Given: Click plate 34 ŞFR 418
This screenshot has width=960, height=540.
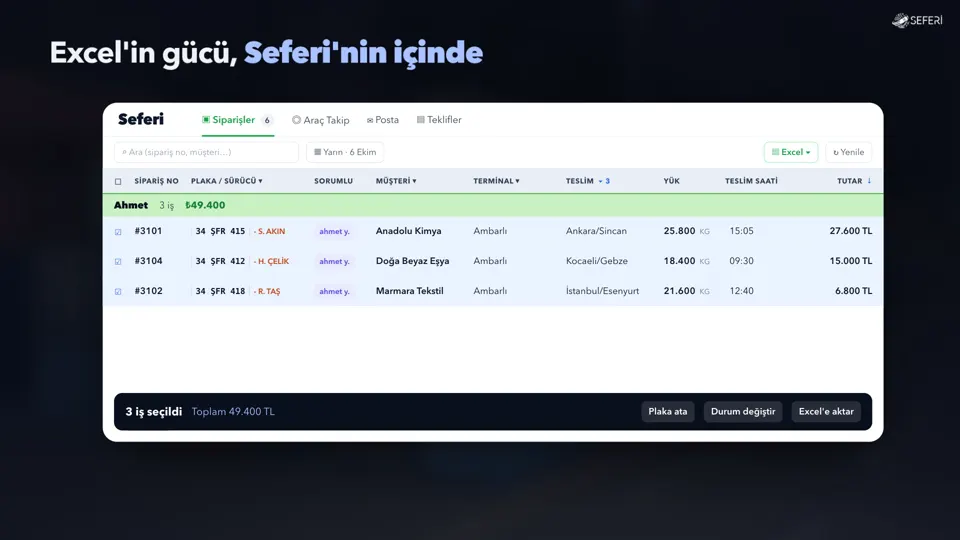Looking at the screenshot, I should coord(220,291).
